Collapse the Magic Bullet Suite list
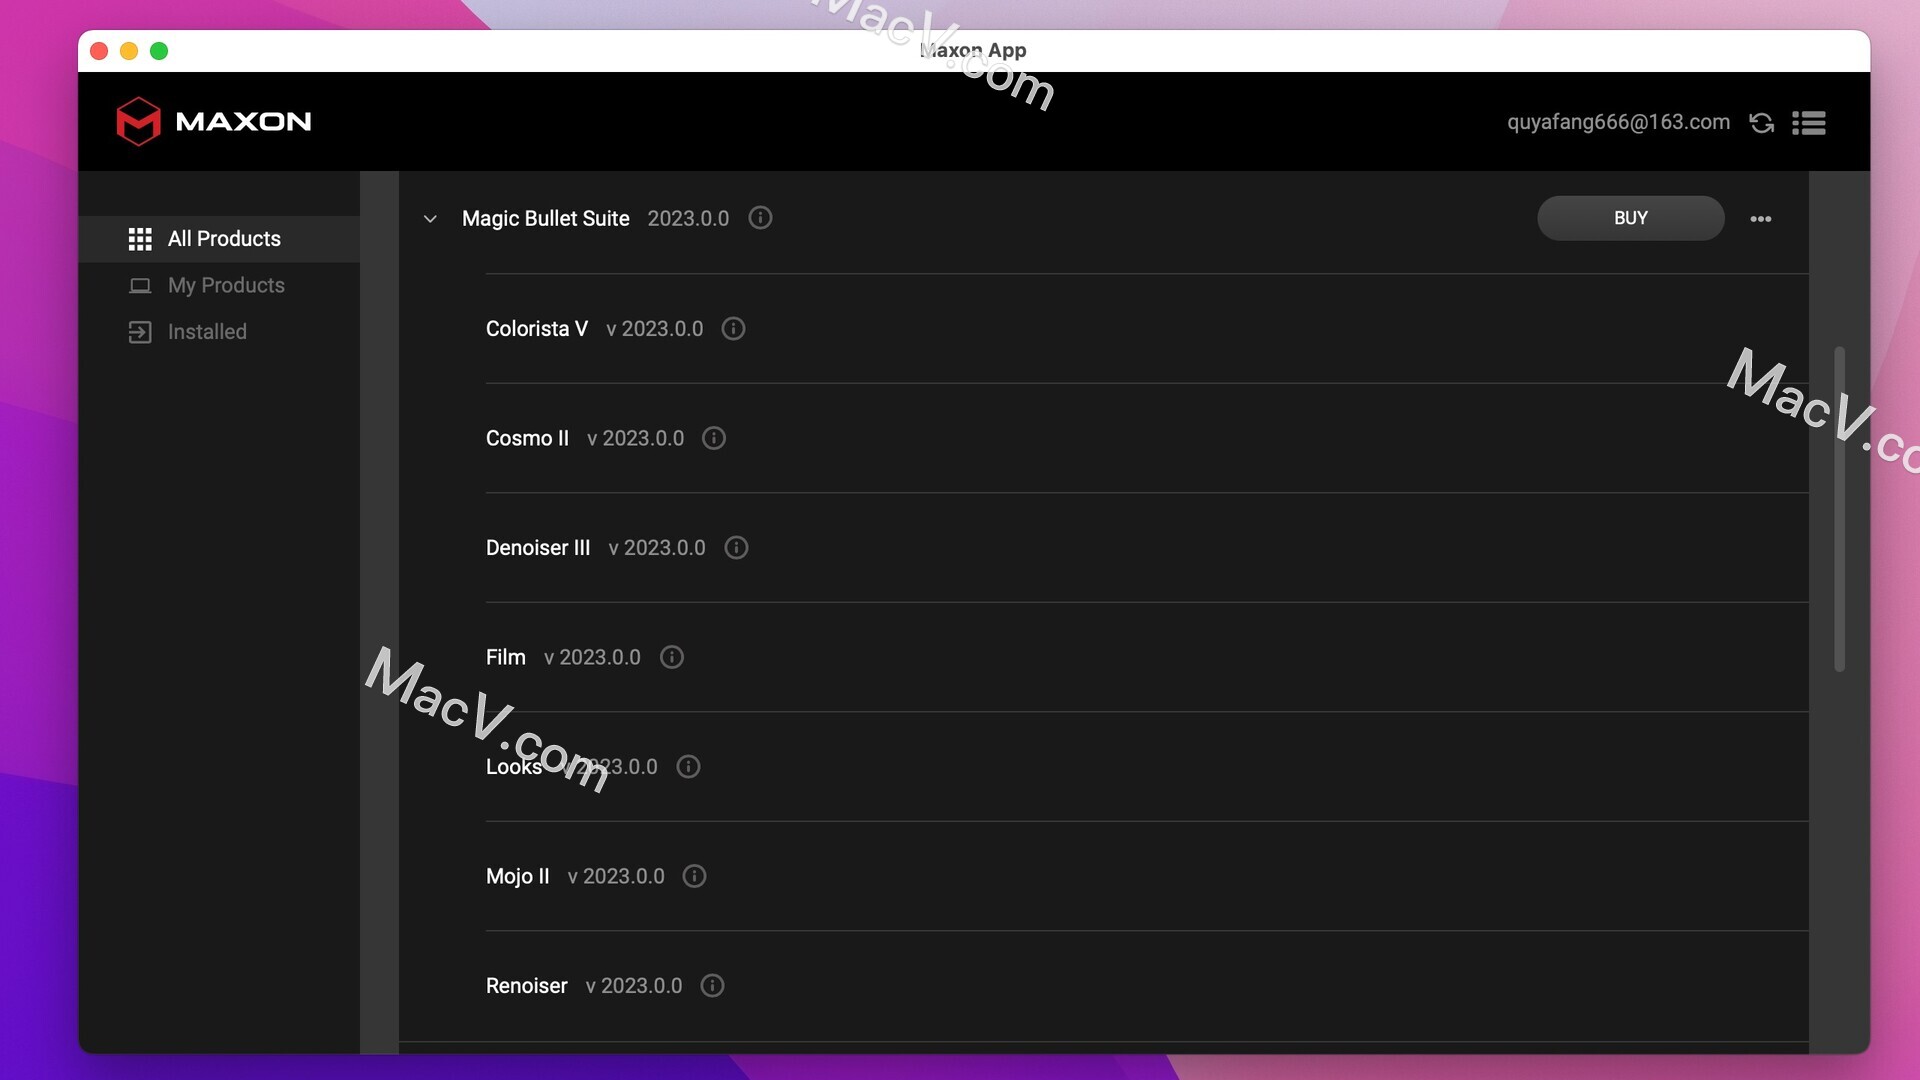1920x1080 pixels. click(430, 219)
